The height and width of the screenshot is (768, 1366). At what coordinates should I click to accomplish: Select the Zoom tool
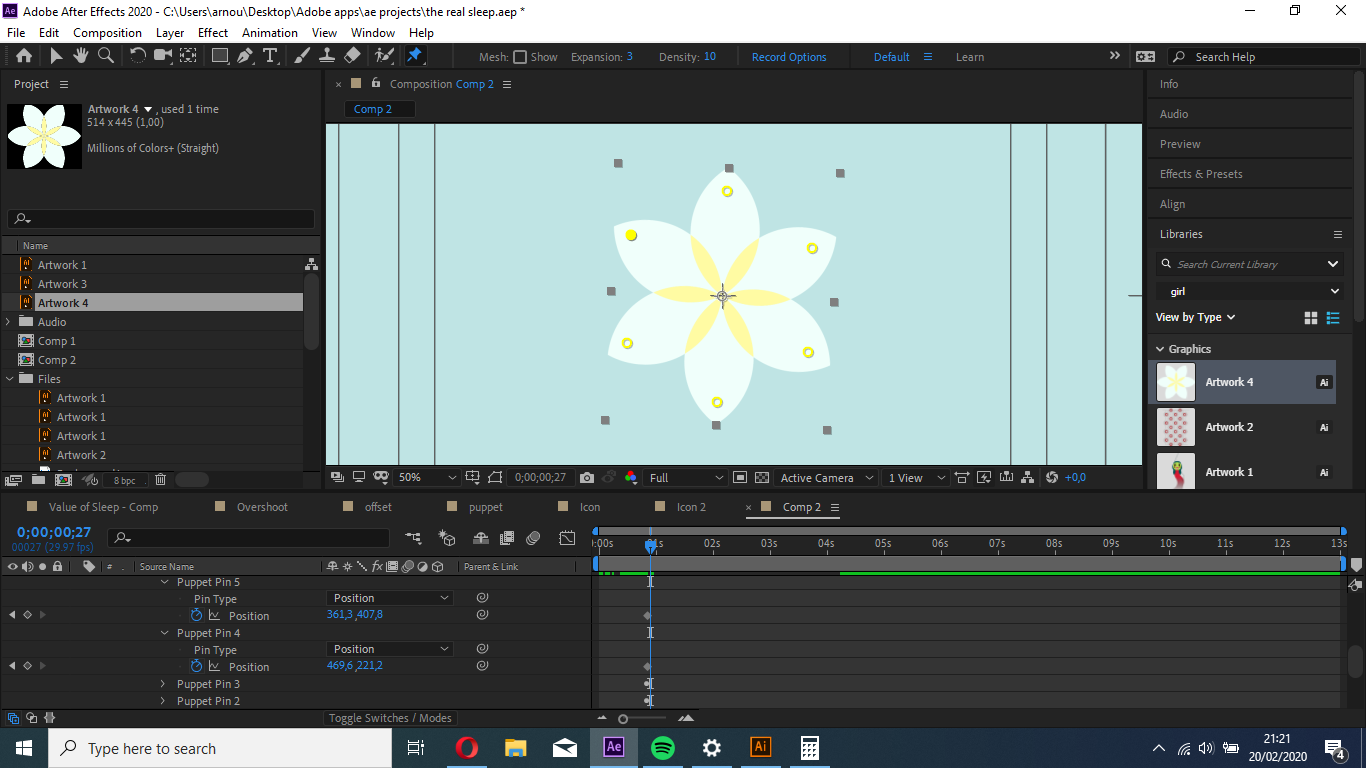pos(105,56)
